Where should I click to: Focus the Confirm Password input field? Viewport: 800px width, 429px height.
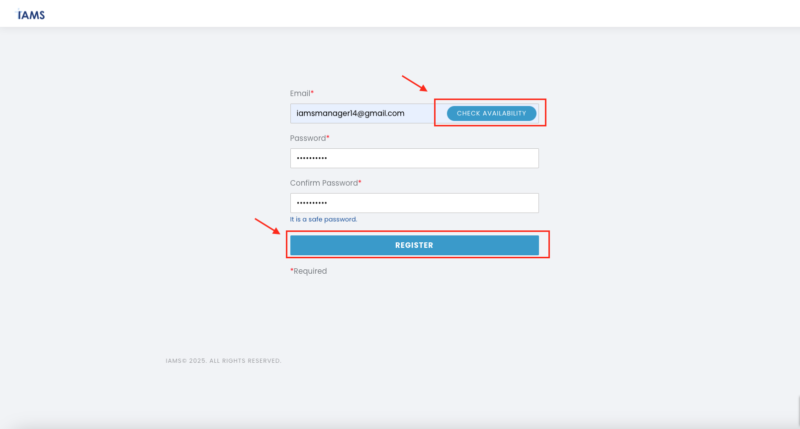(414, 203)
